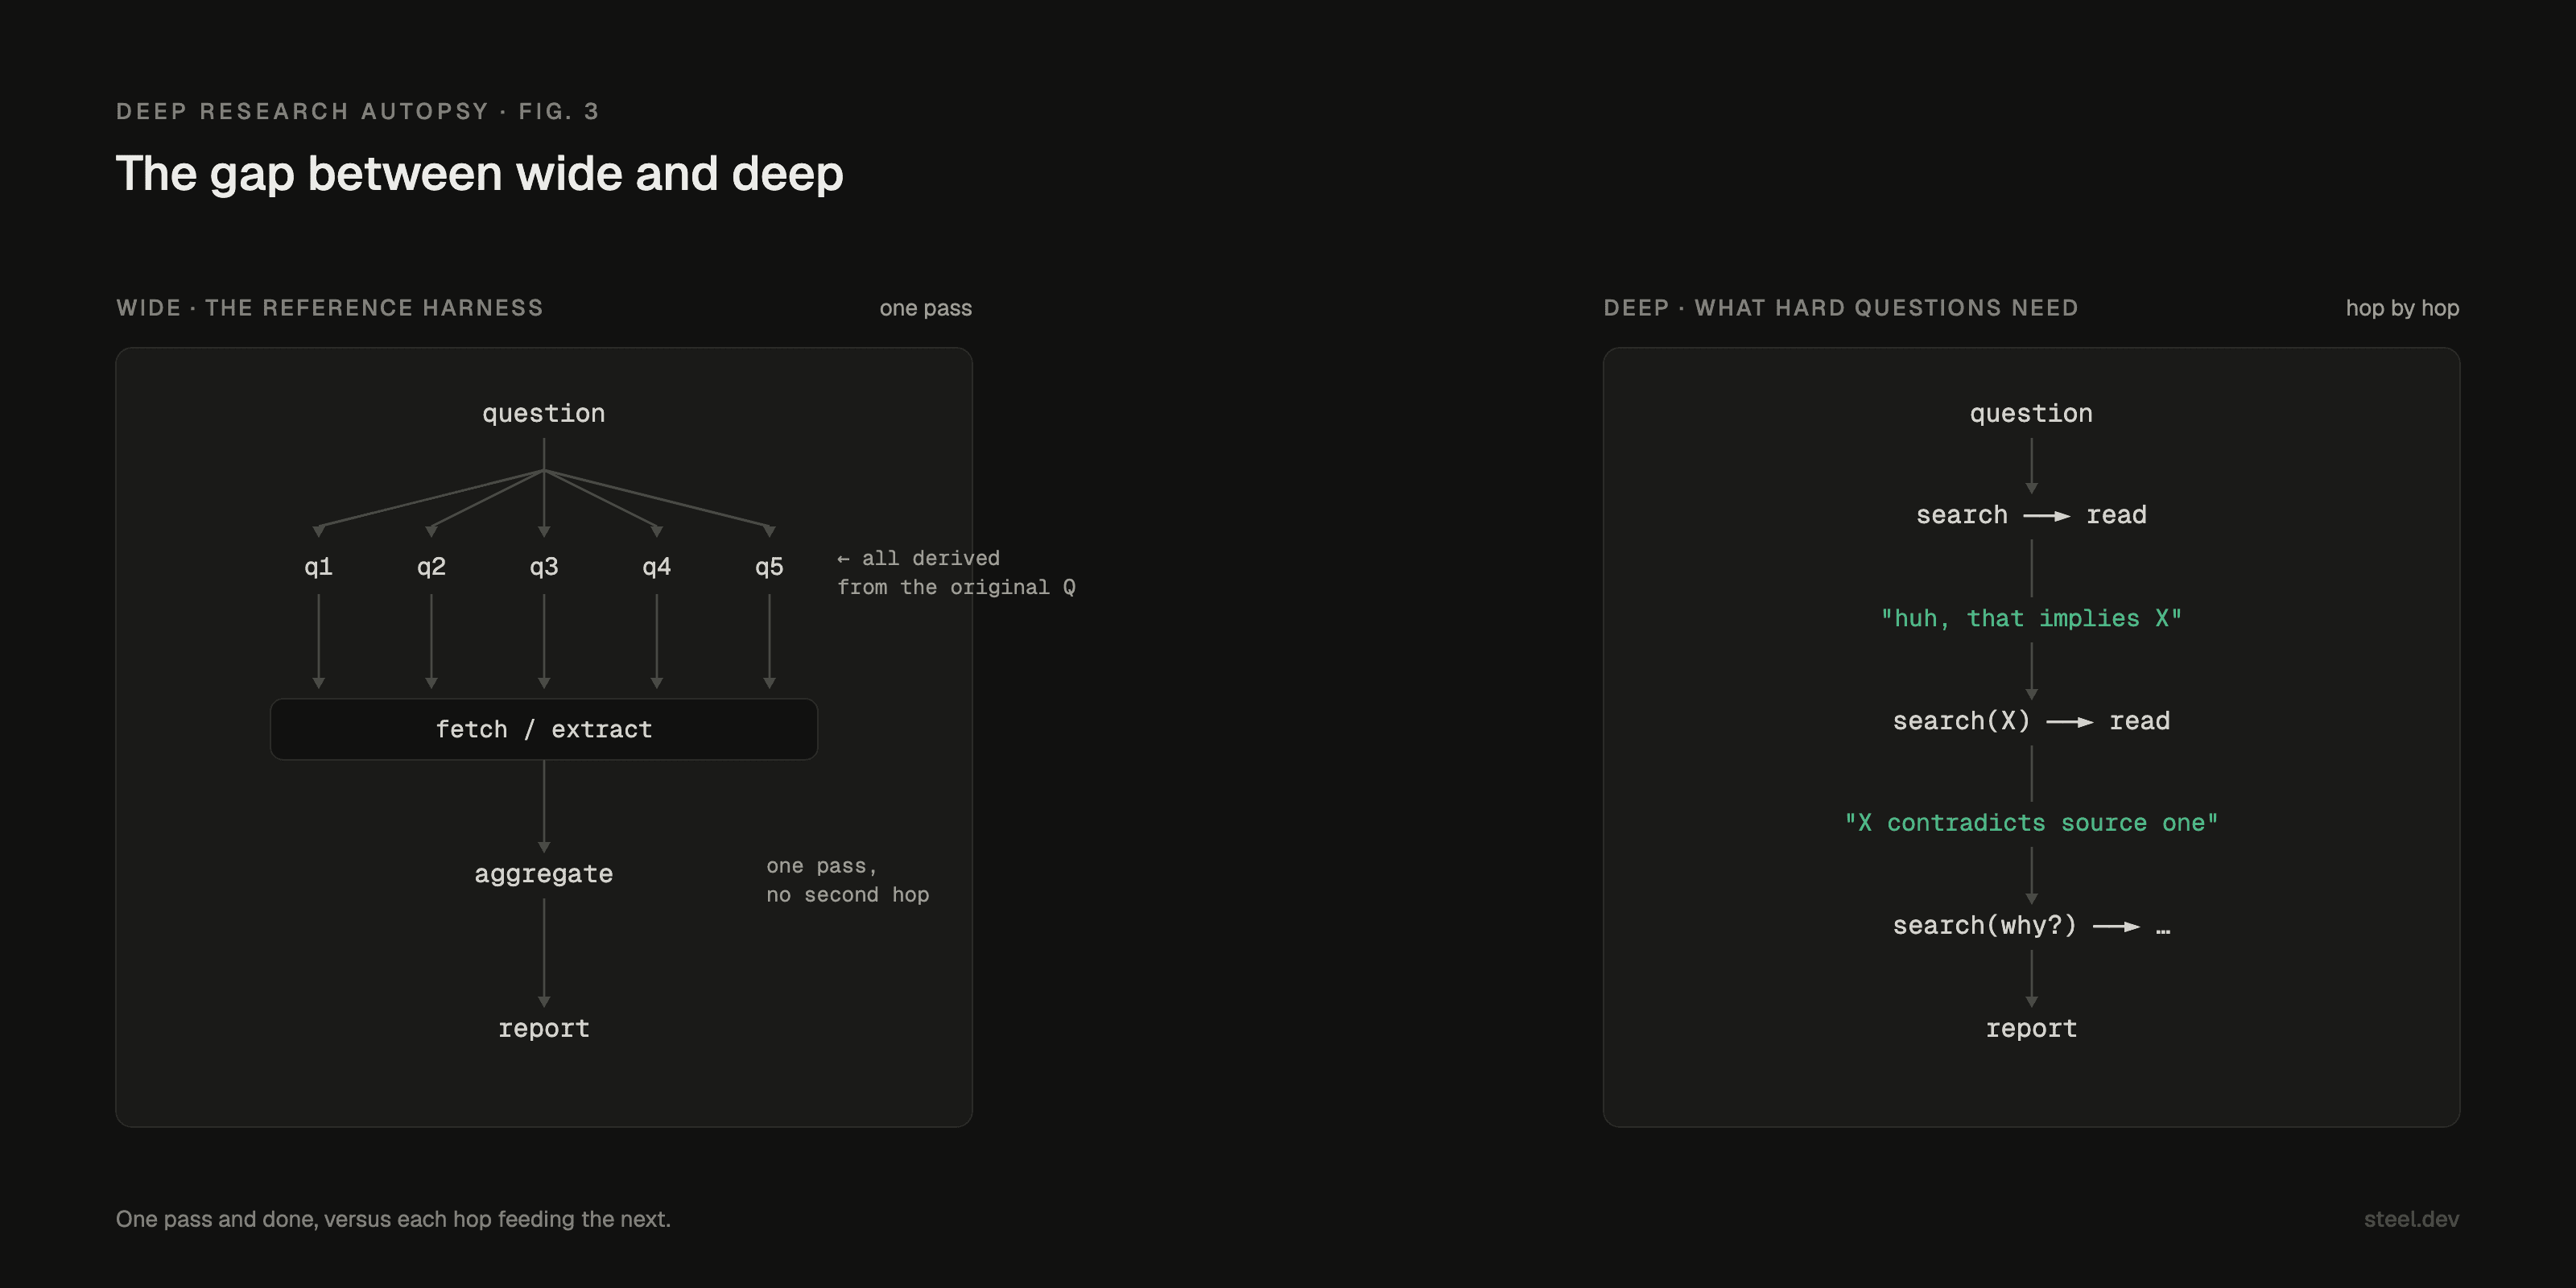The image size is (2576, 1288).
Task: Click the 'read' word after 'search(X)'
Action: pyautogui.click(x=2139, y=721)
